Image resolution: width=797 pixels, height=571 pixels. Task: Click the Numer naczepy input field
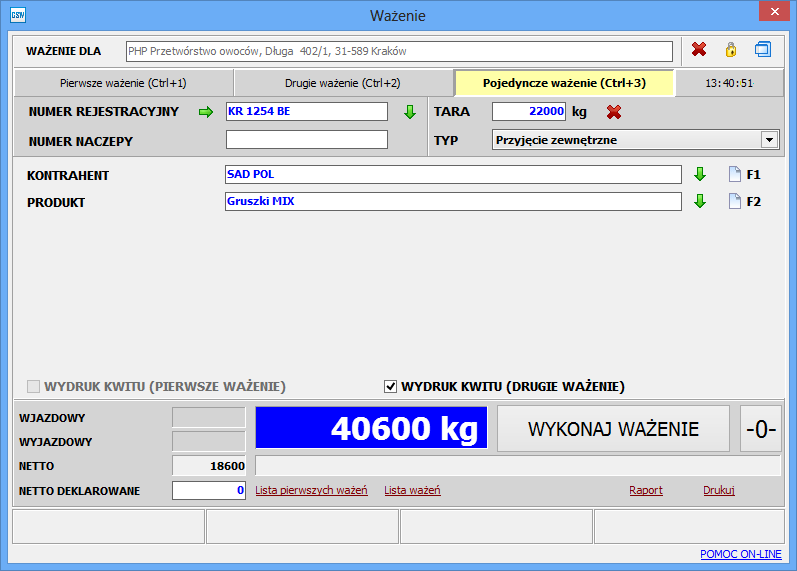(x=306, y=140)
